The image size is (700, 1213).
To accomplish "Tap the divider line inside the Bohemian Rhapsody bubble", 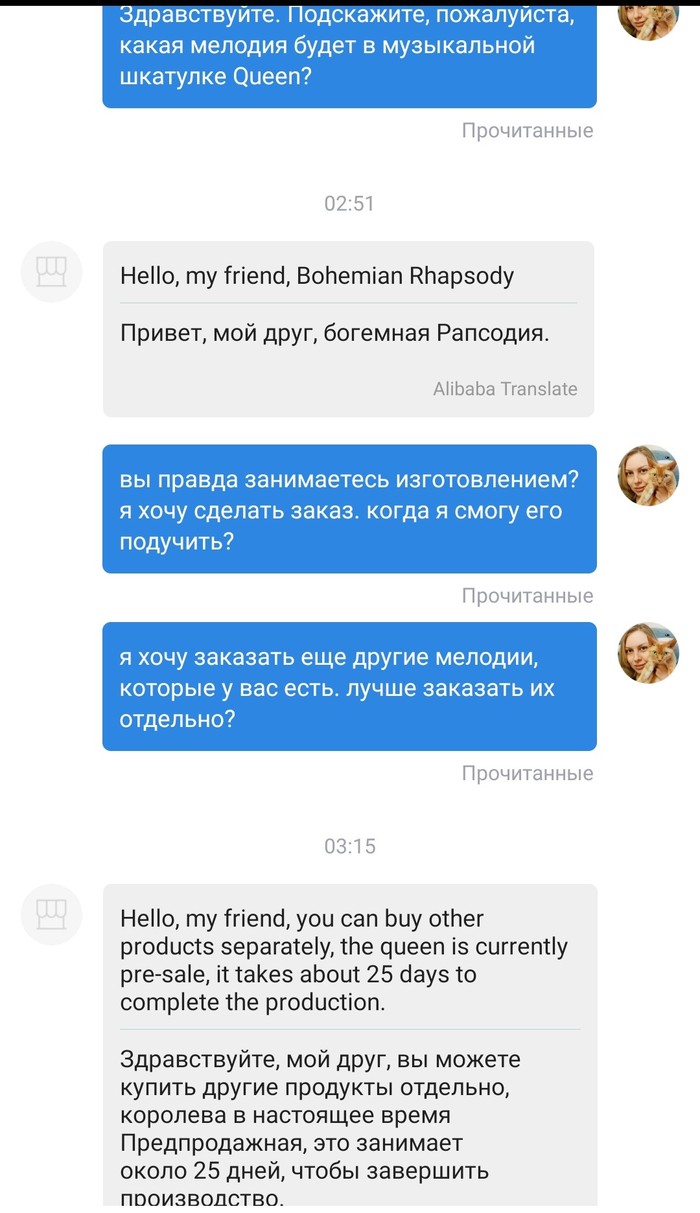I will (349, 302).
